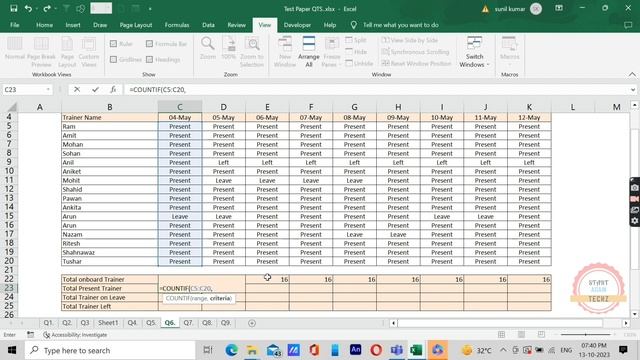Image resolution: width=640 pixels, height=360 pixels.
Task: Cancel the formula entry with the X icon
Action: coord(77,89)
